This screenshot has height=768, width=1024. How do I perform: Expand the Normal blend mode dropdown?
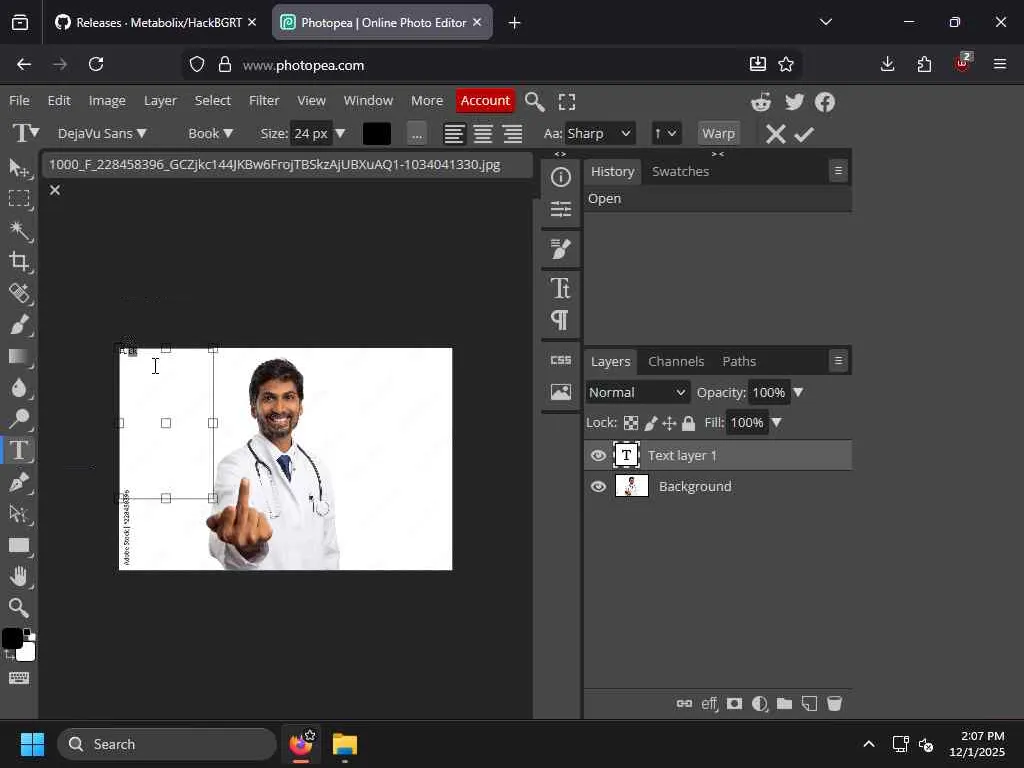point(637,393)
